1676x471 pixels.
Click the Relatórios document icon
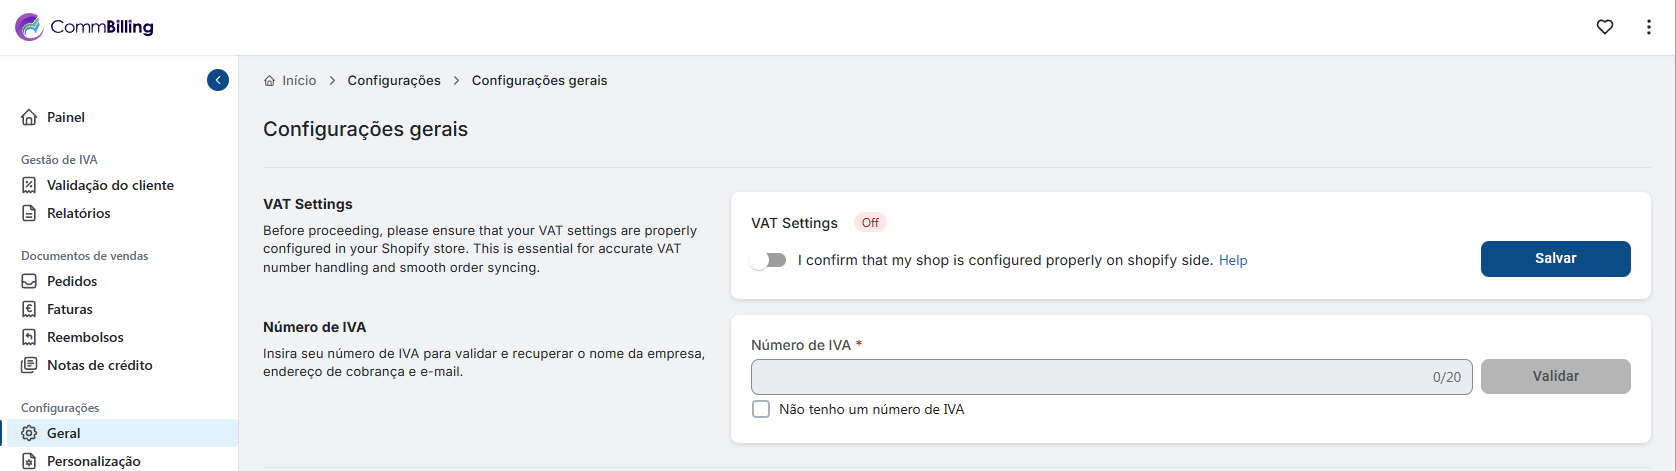[x=29, y=213]
